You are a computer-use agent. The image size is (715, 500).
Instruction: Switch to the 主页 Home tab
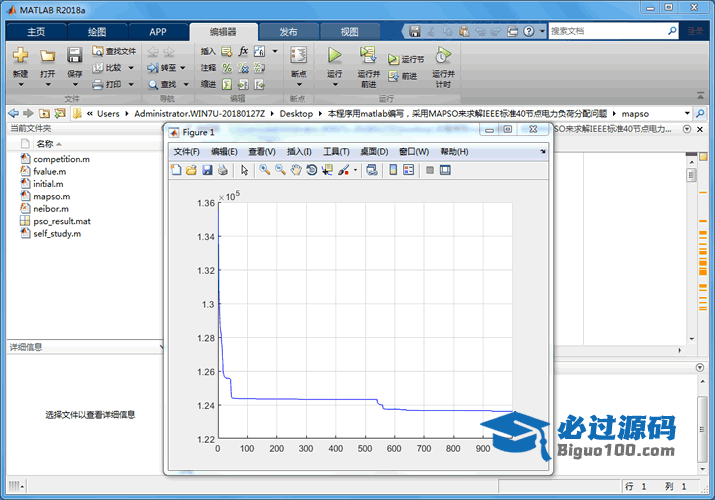36,32
